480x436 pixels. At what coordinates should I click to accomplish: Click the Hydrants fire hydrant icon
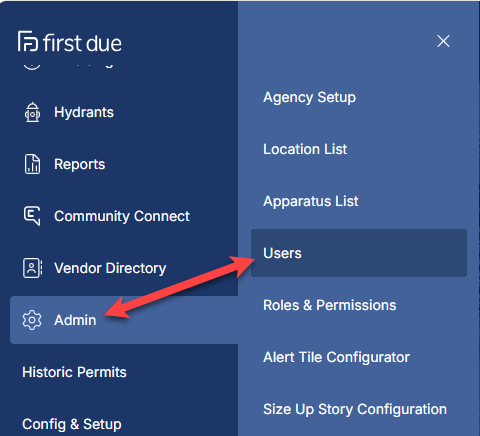click(x=32, y=112)
